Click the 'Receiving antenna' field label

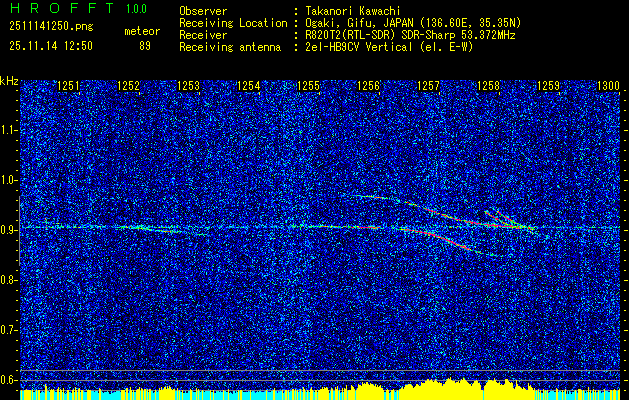[230, 47]
